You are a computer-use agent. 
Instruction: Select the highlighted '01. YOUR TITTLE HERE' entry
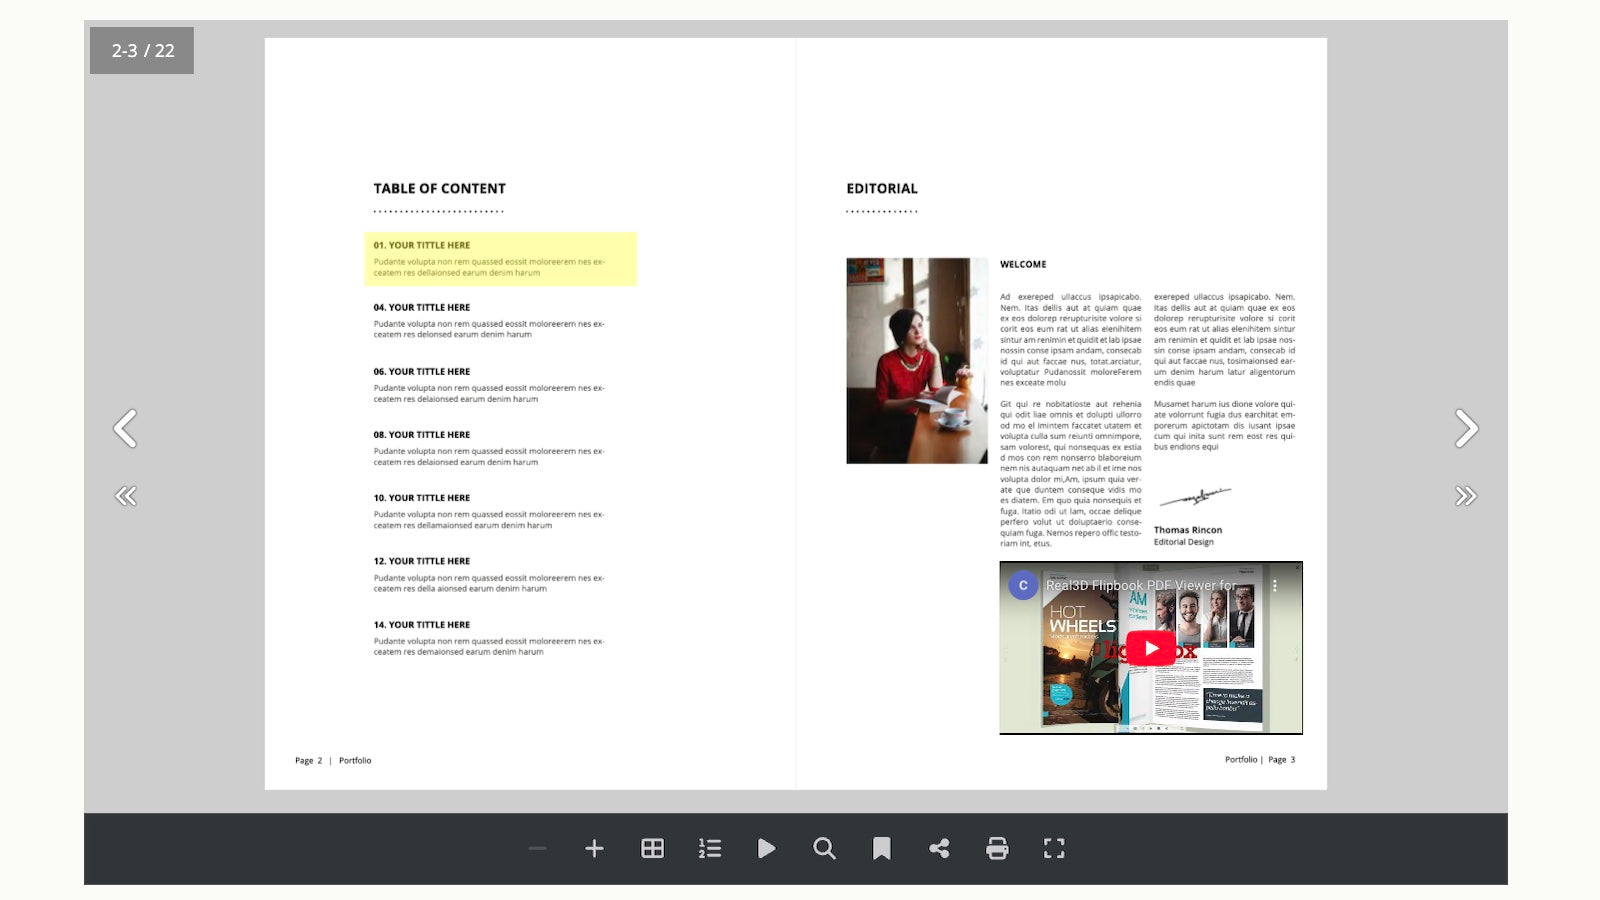500,258
